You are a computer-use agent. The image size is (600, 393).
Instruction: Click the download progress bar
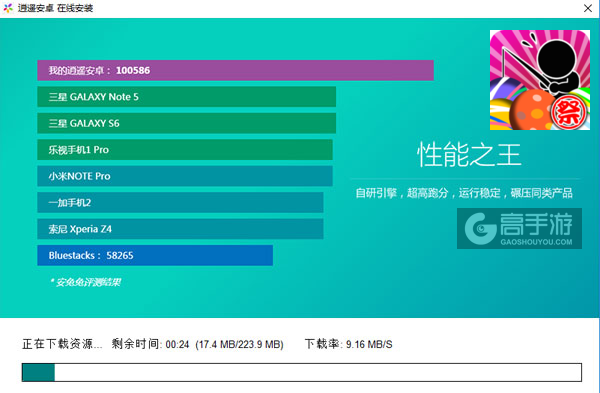click(x=302, y=372)
